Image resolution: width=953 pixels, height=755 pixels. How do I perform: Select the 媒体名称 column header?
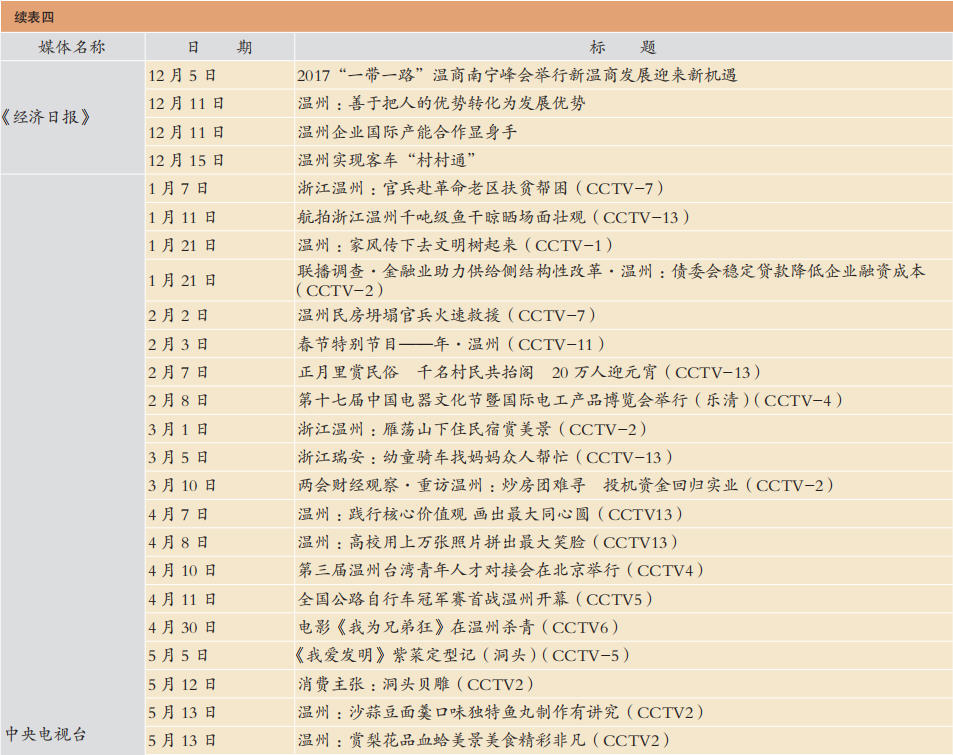point(72,47)
